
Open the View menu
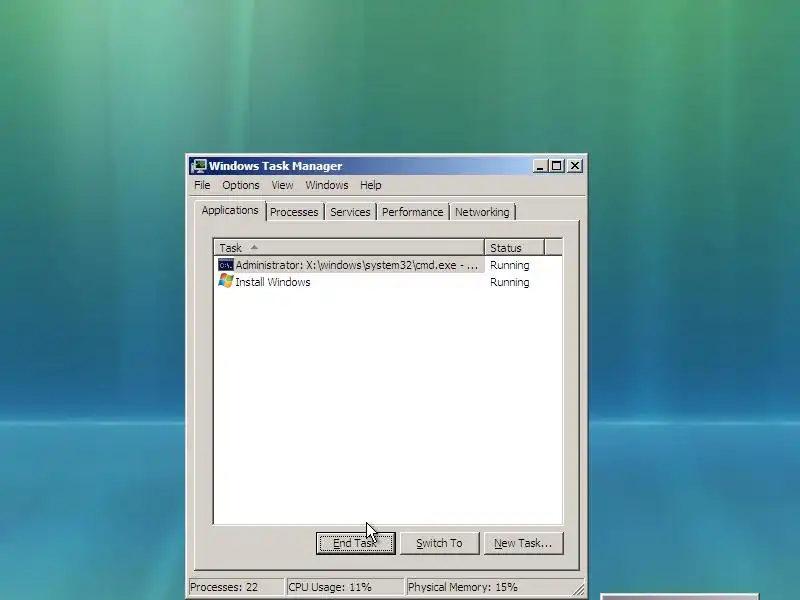282,185
